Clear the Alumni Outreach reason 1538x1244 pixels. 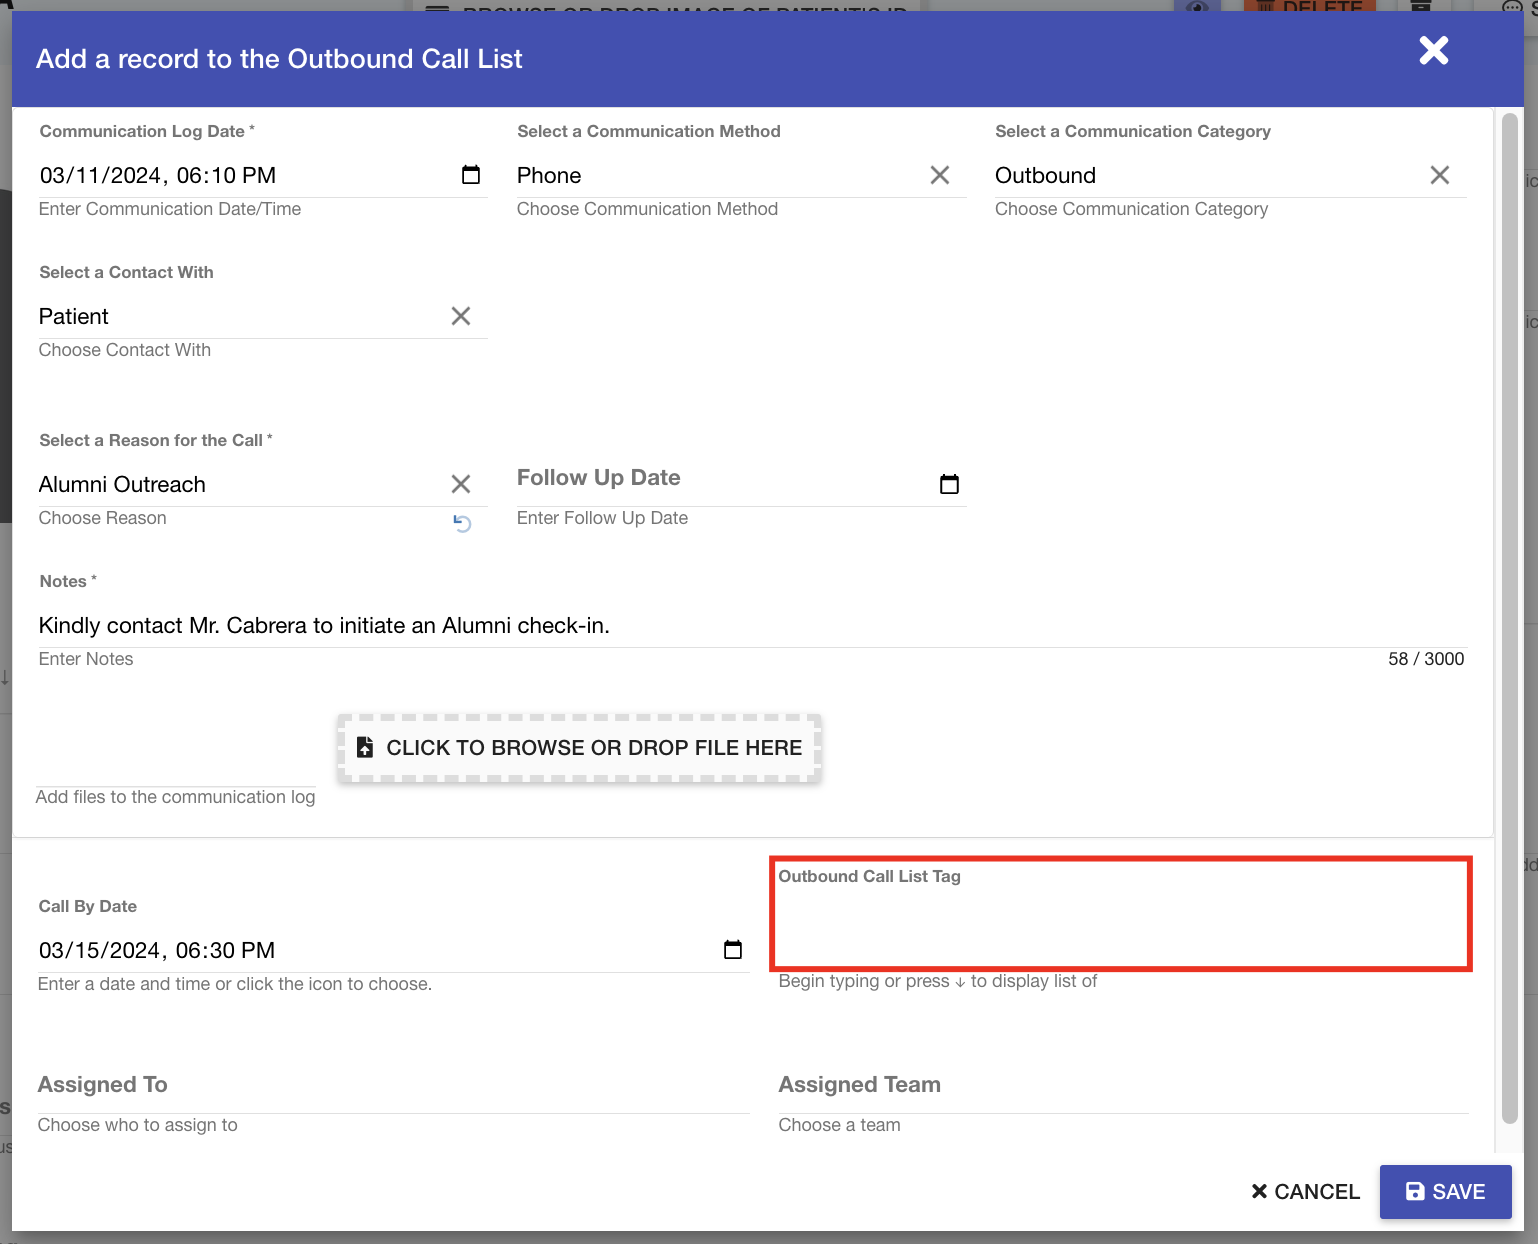[460, 484]
